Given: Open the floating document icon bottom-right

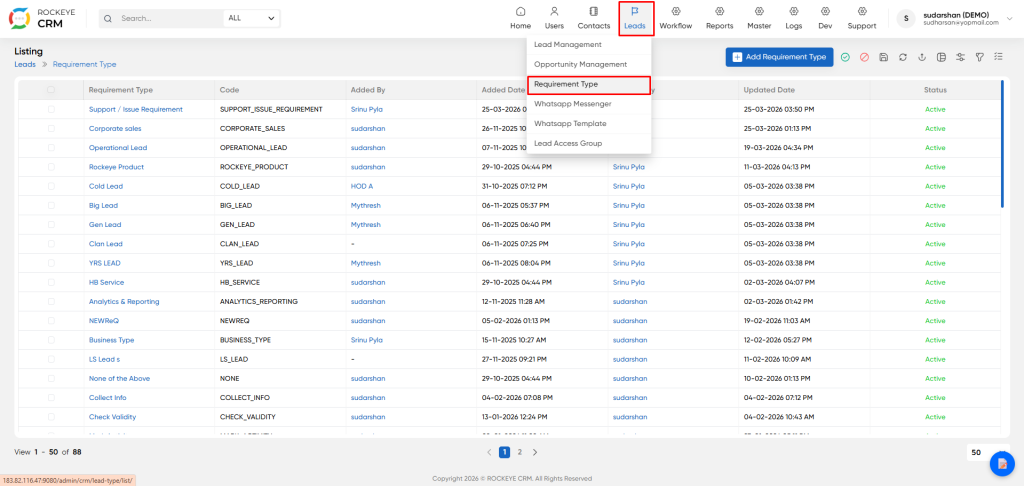Looking at the screenshot, I should coord(1002,464).
